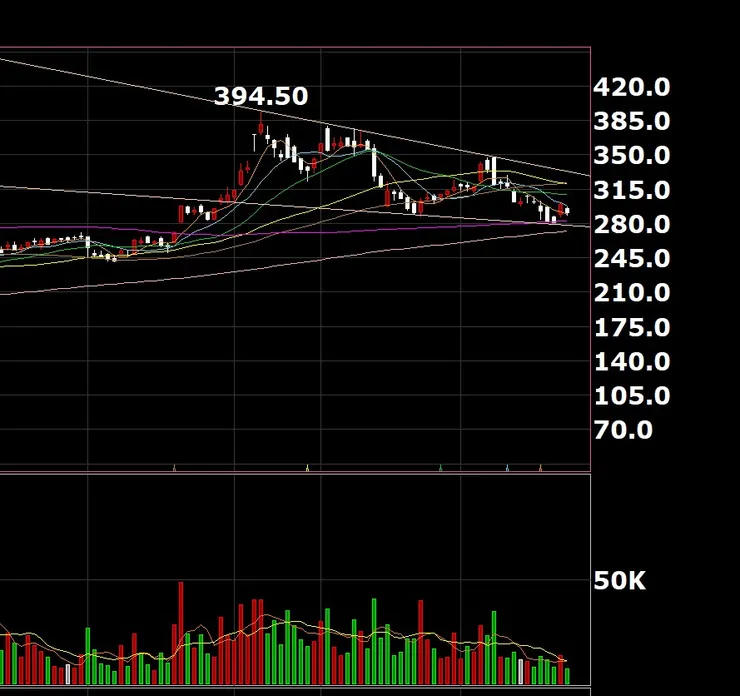
Task: Select the 245.0 price axis label
Action: [x=631, y=259]
